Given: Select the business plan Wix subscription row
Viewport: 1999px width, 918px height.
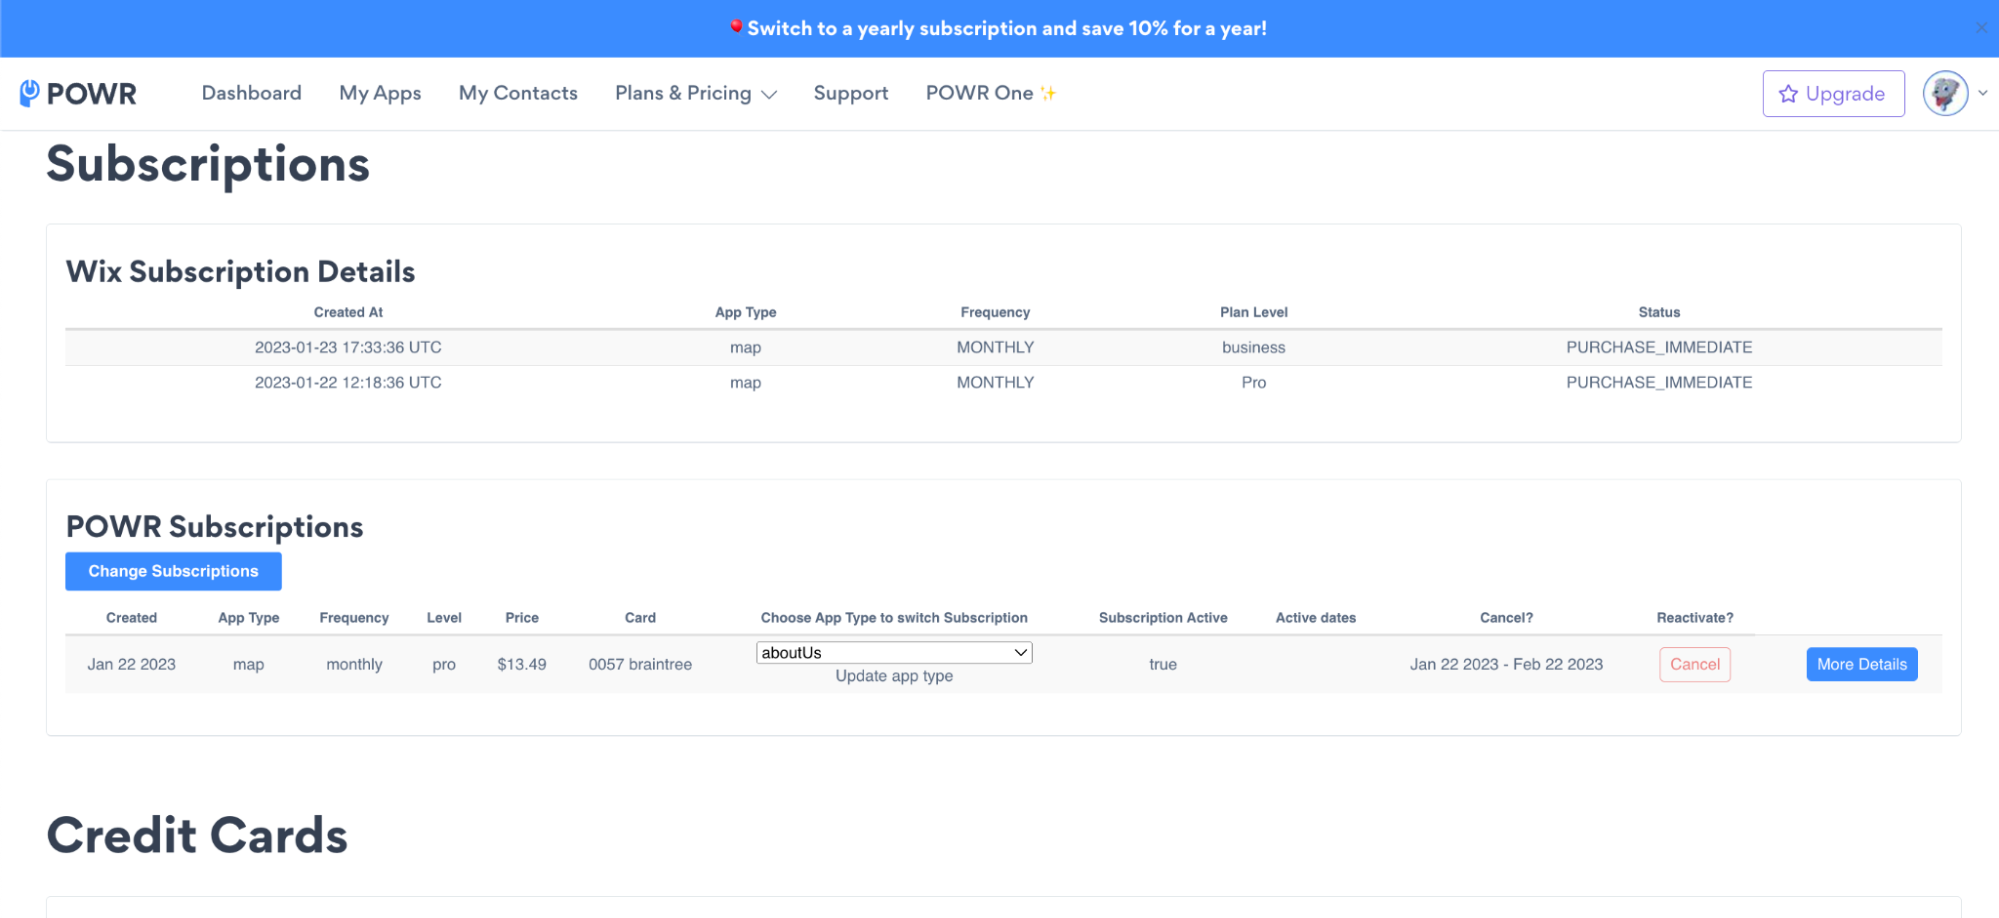Looking at the screenshot, I should [x=1003, y=348].
